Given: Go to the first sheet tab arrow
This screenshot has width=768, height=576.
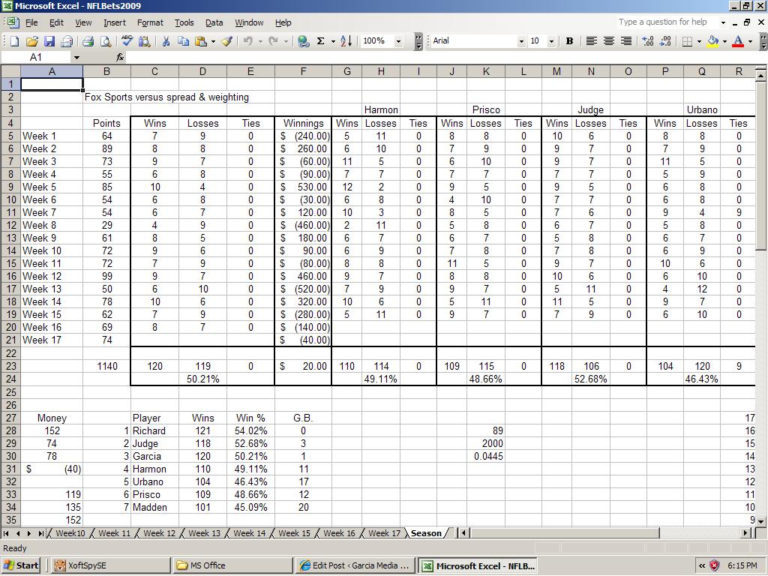Looking at the screenshot, I should tap(6, 533).
